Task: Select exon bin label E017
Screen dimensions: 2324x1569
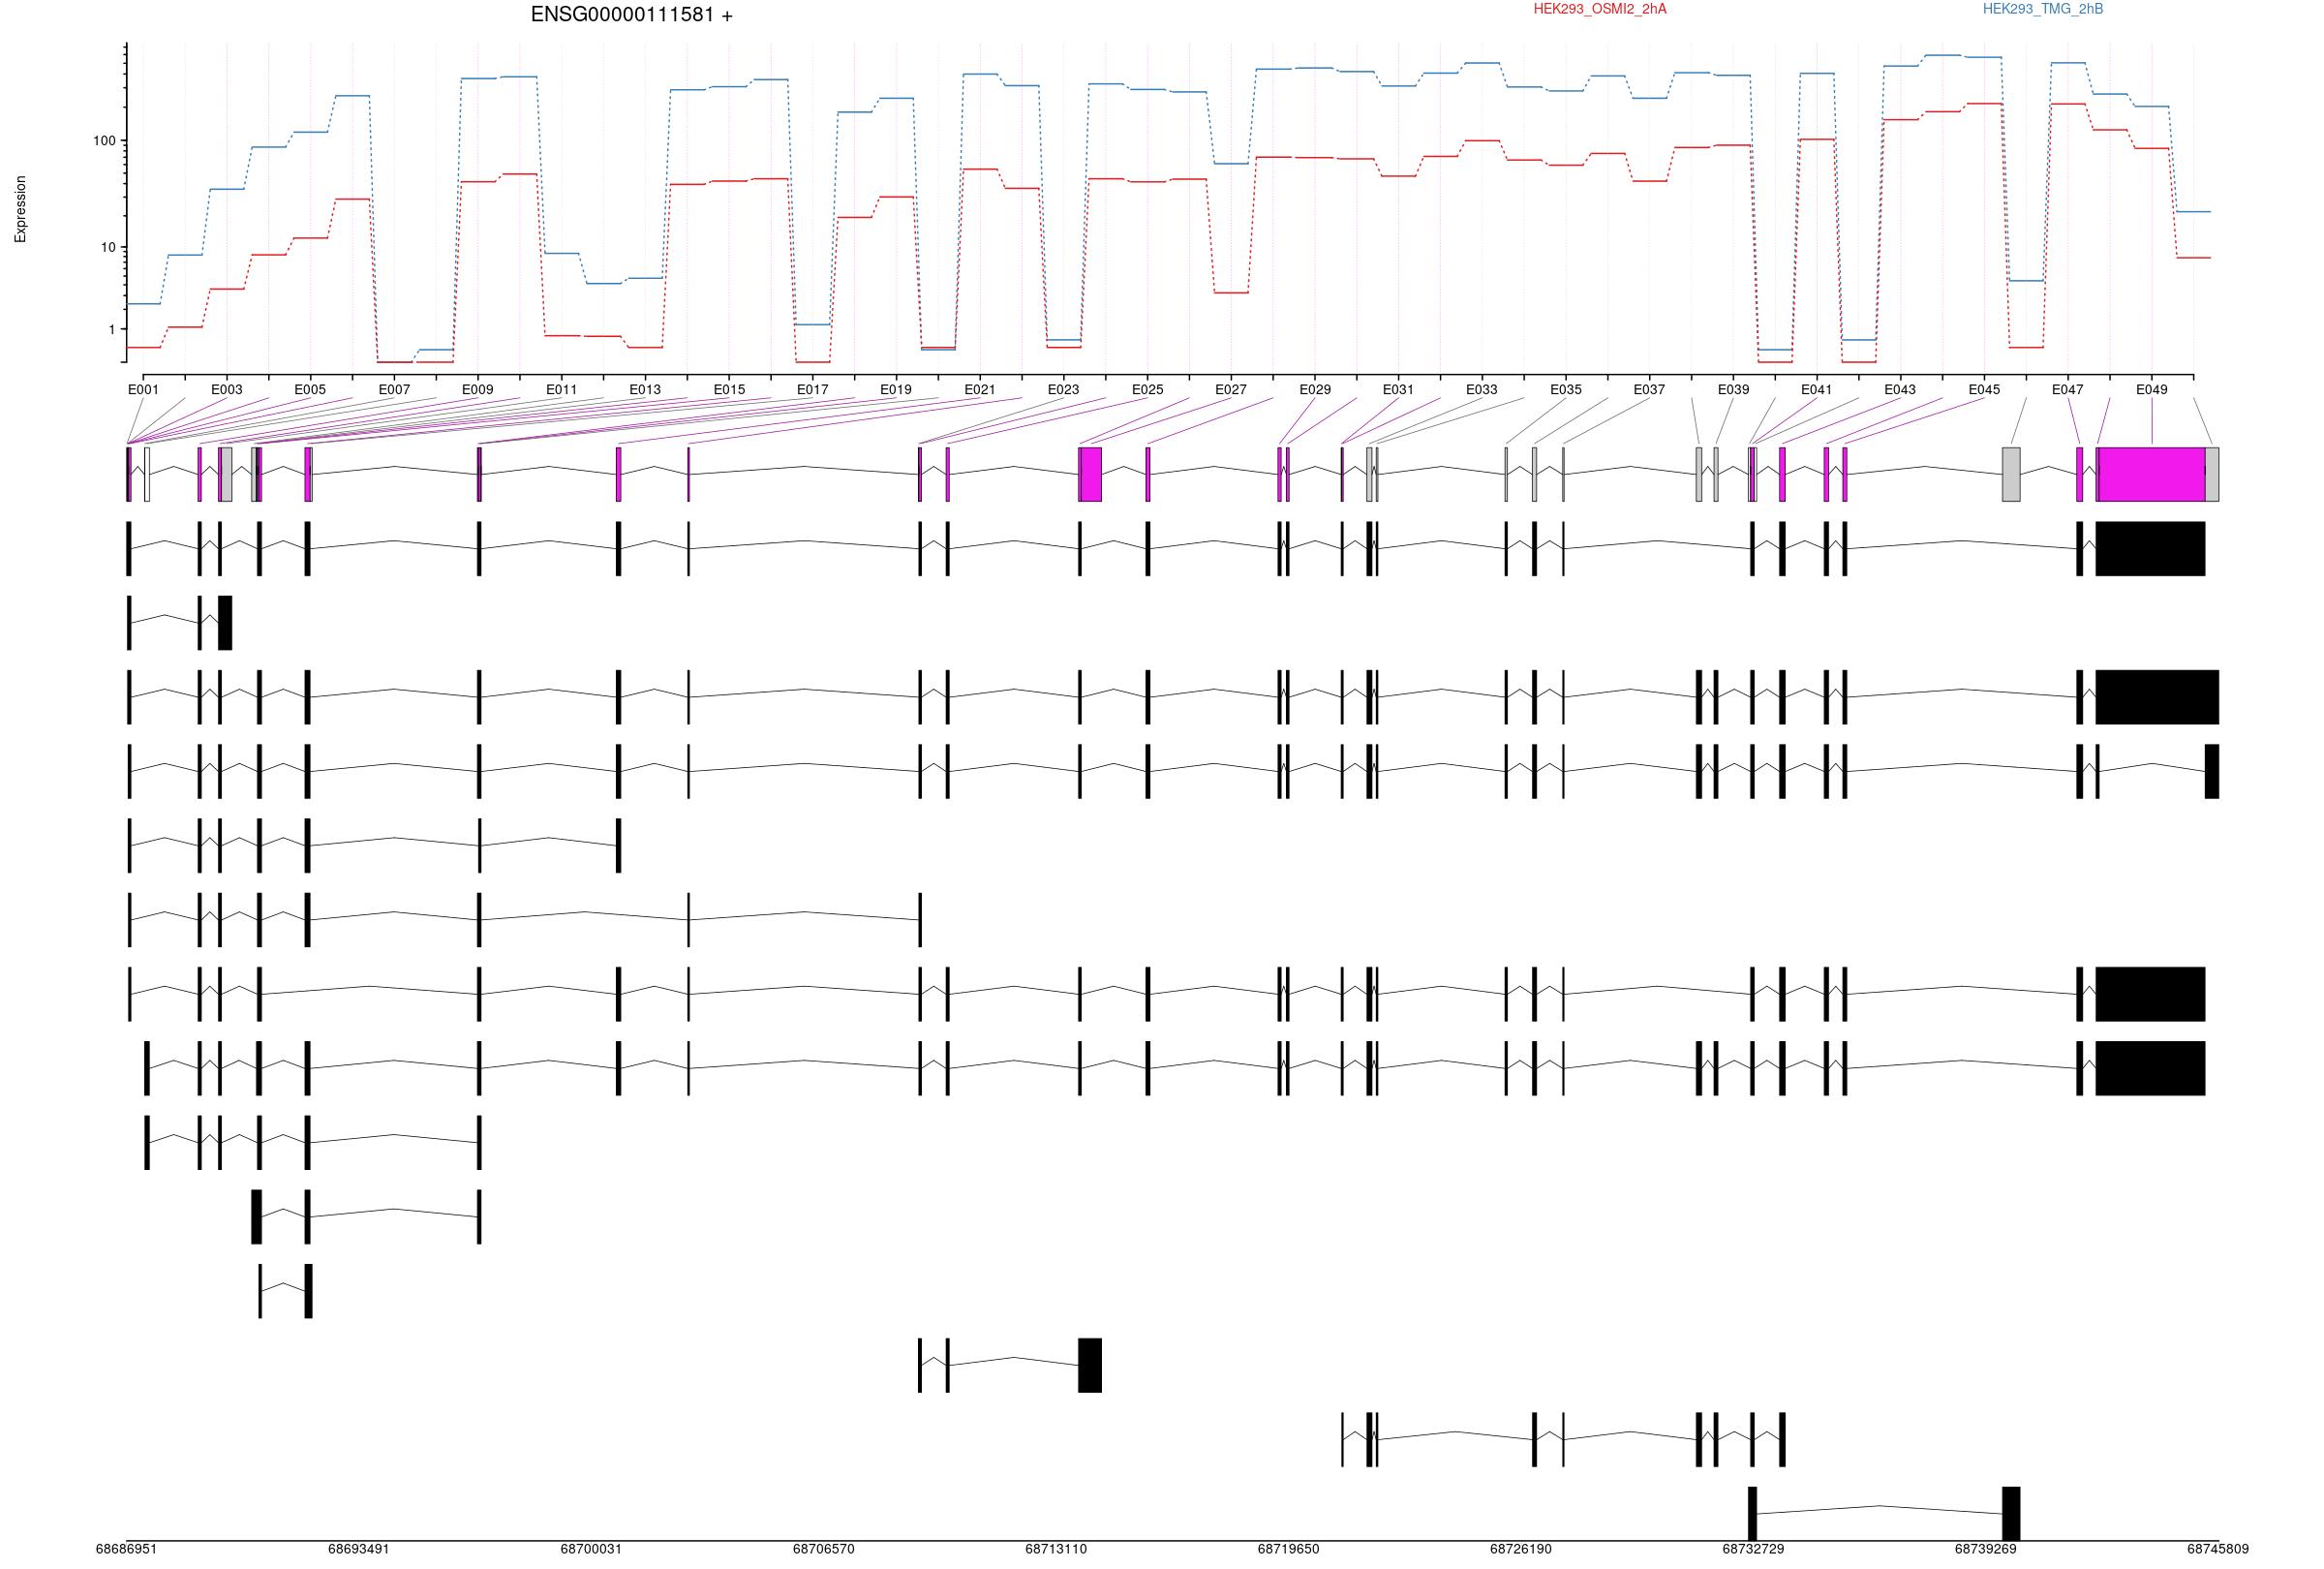Action: pos(812,389)
